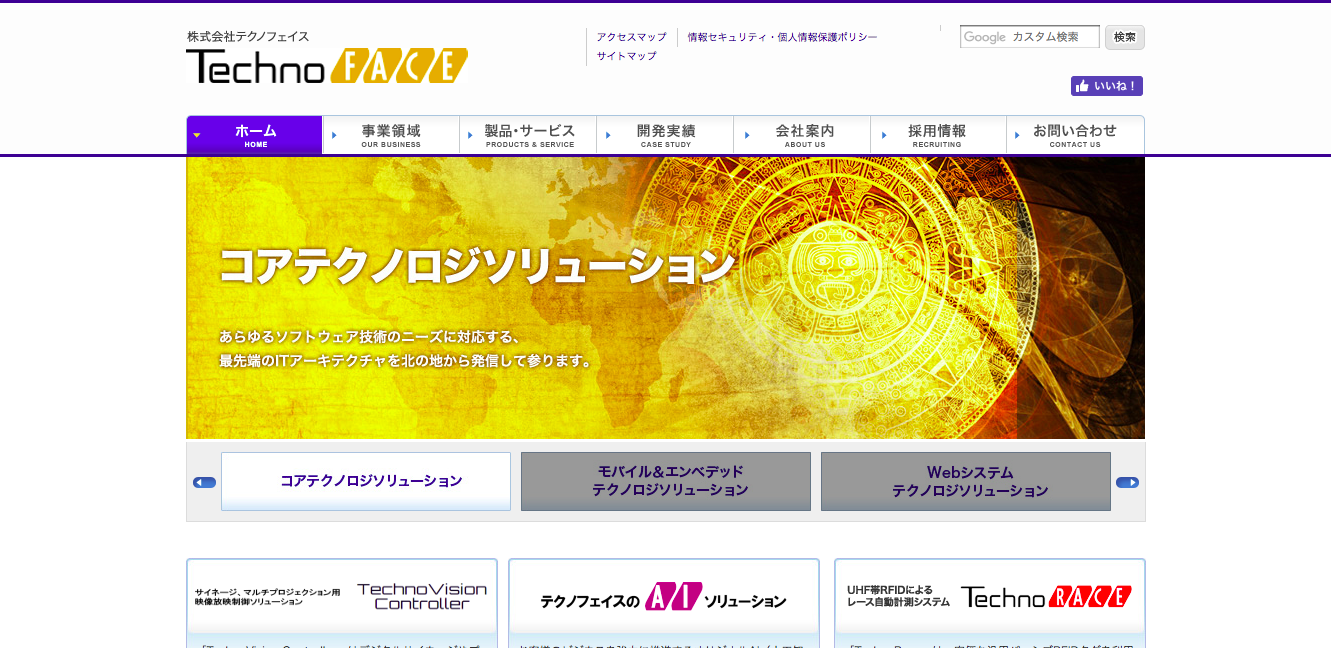Select モバイル&エンベデッド テクノロジソリューション slide tab

click(x=666, y=481)
